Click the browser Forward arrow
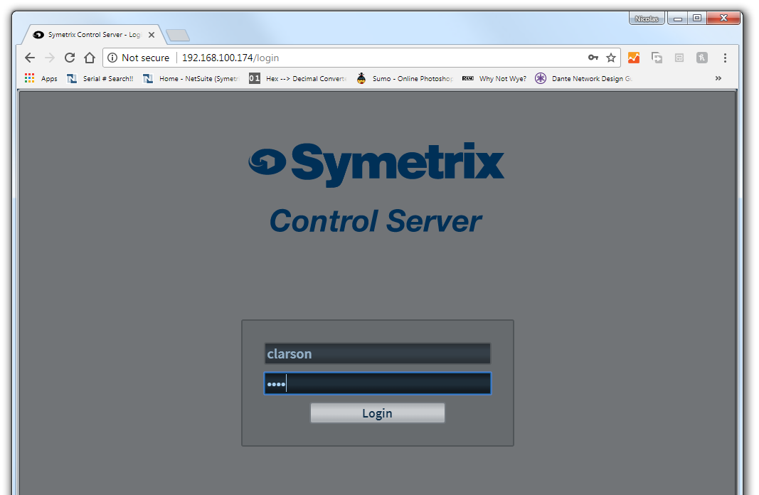Viewport: 759px width, 495px height. [50, 58]
